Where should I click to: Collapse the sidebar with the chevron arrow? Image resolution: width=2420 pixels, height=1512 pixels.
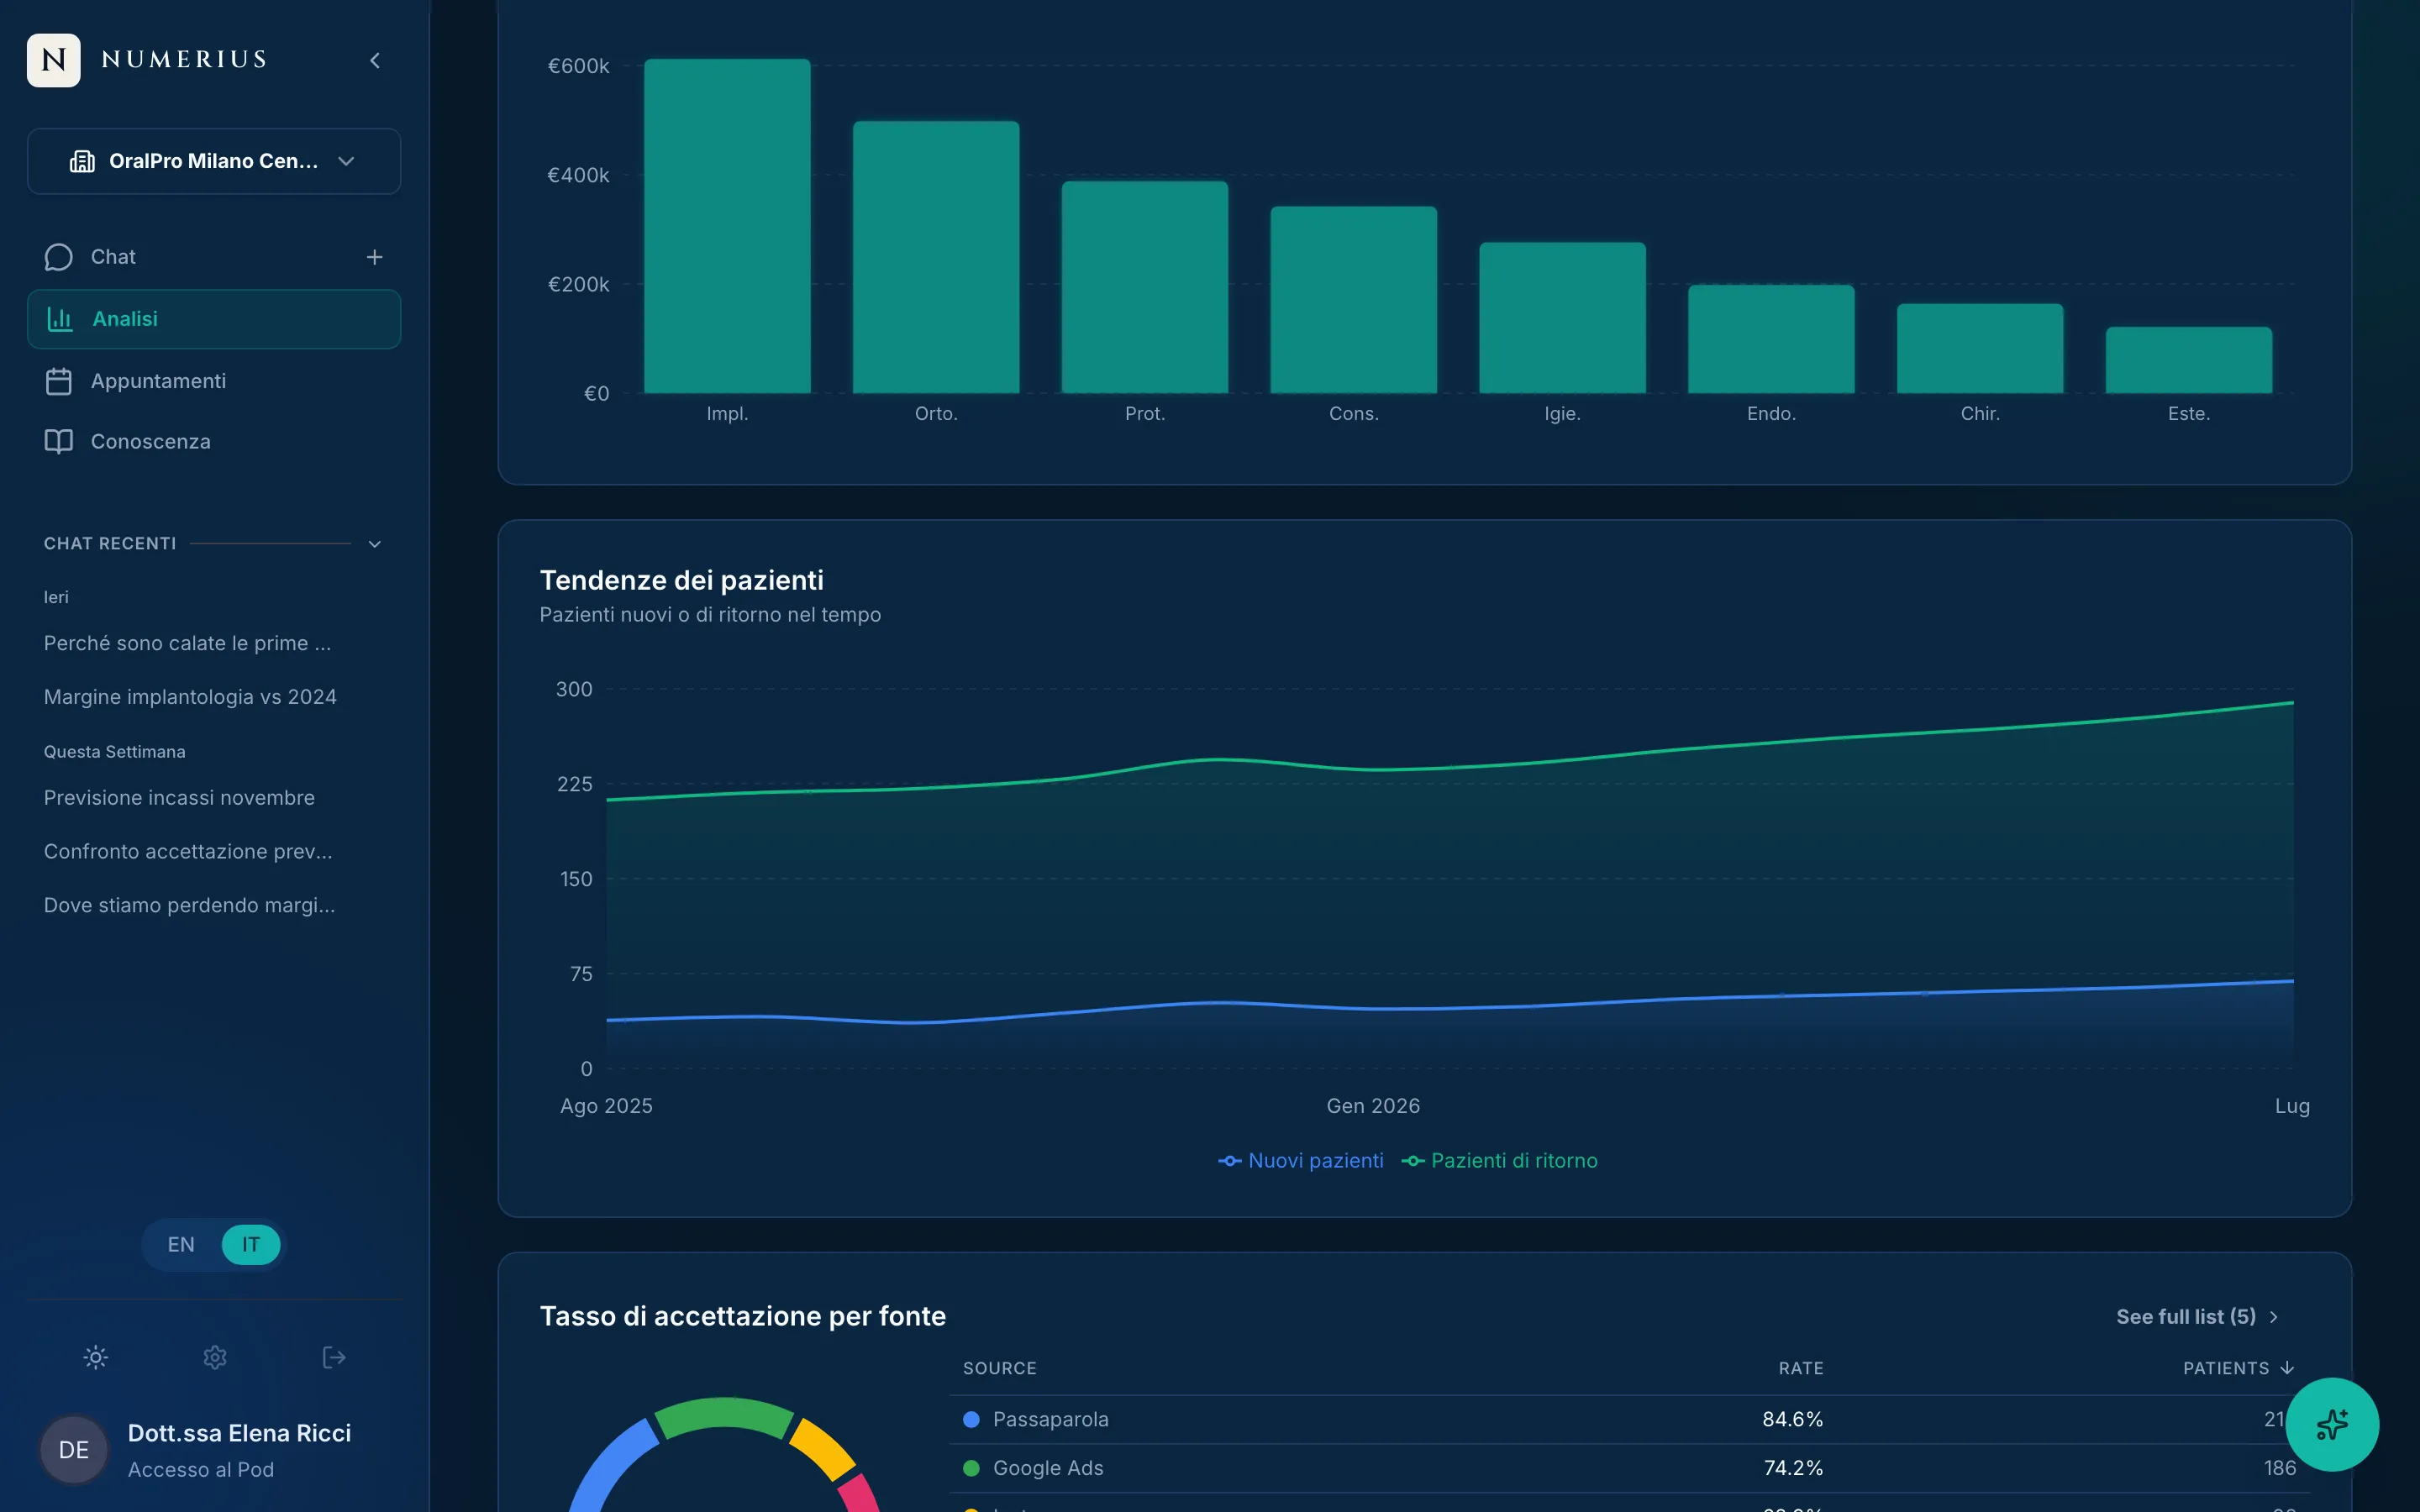pos(375,60)
